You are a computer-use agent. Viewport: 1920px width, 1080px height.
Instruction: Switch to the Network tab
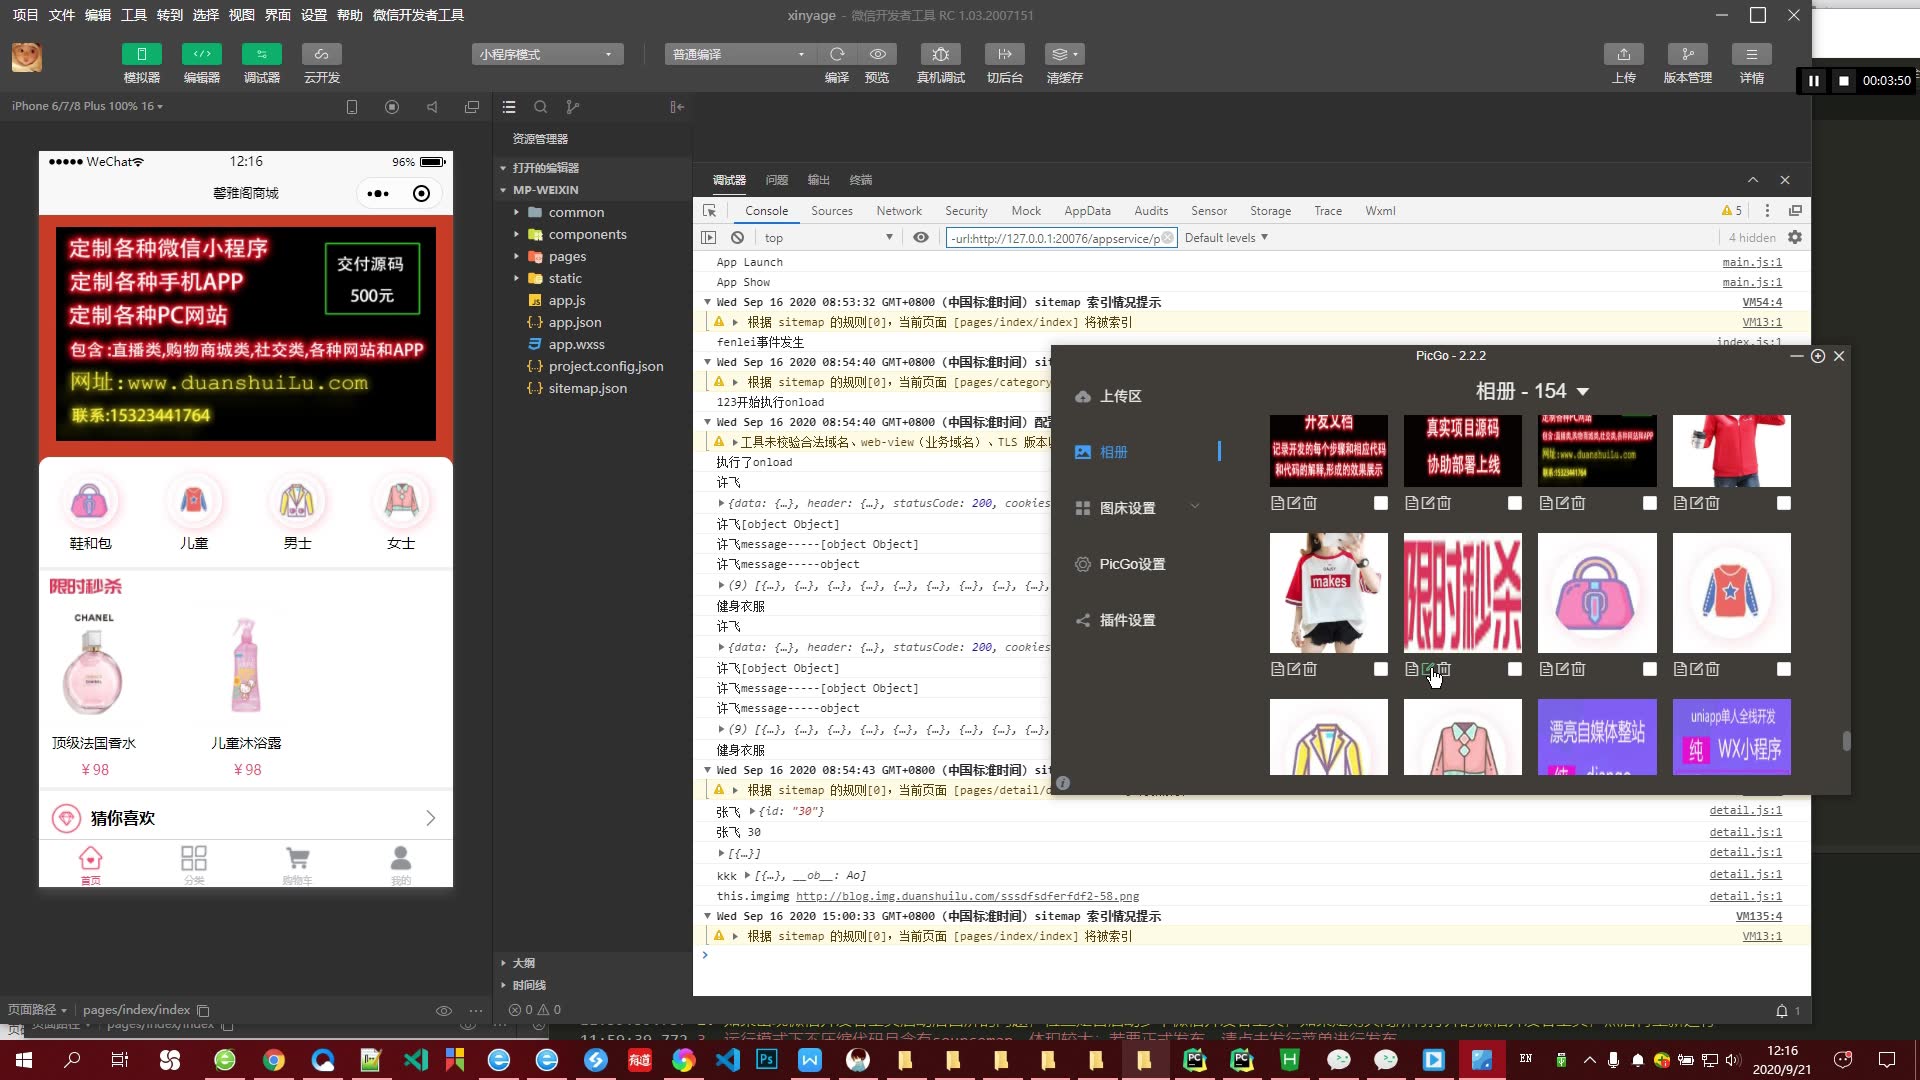[898, 211]
